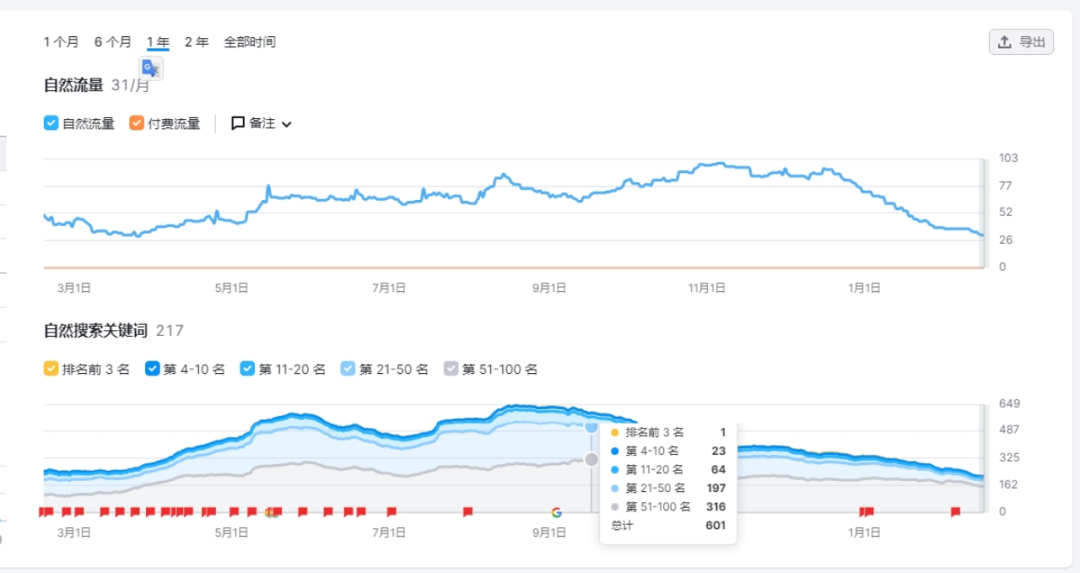Click the rightmost red flag note marker
The height and width of the screenshot is (573, 1080).
coord(955,511)
